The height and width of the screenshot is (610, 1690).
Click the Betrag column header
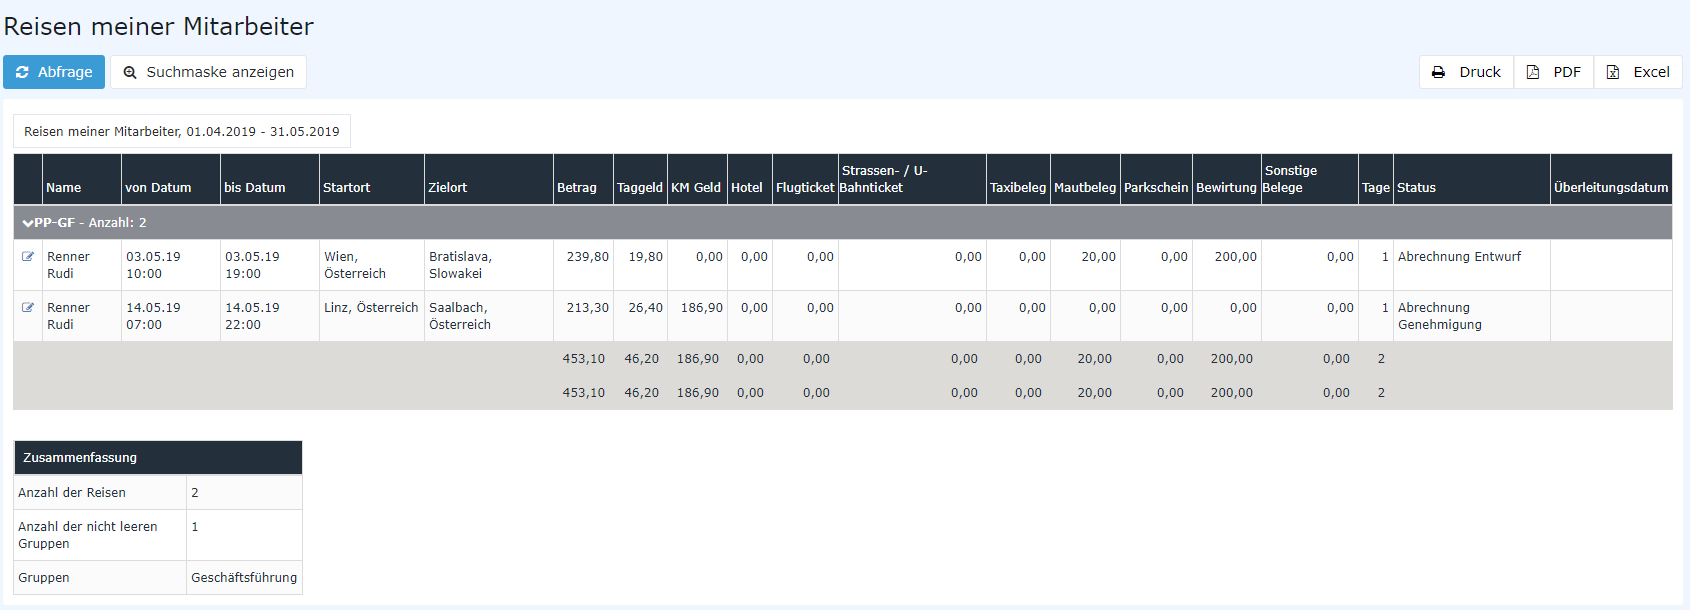(x=577, y=188)
